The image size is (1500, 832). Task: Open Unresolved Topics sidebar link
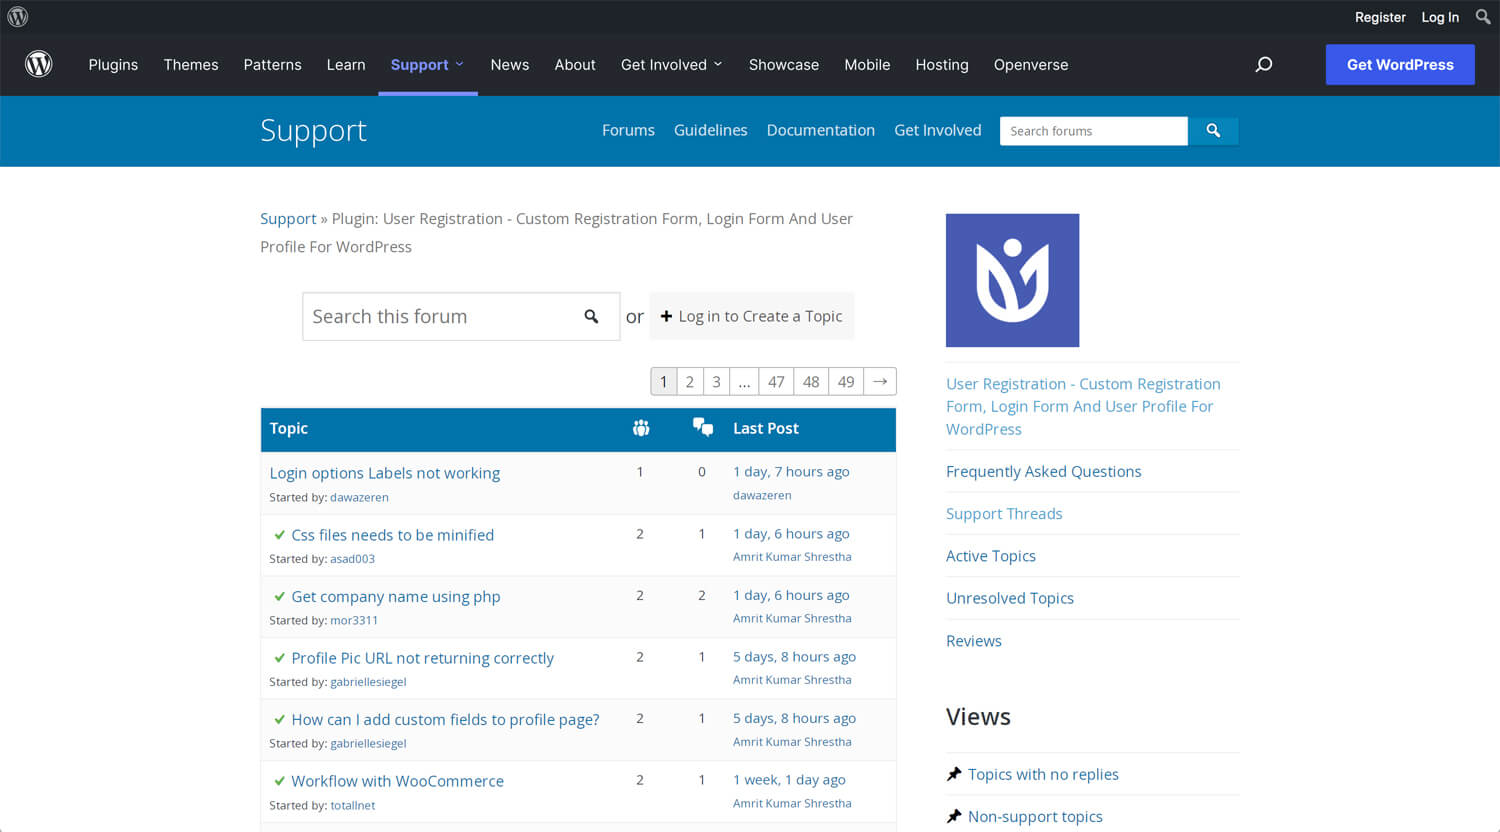[x=1010, y=598]
